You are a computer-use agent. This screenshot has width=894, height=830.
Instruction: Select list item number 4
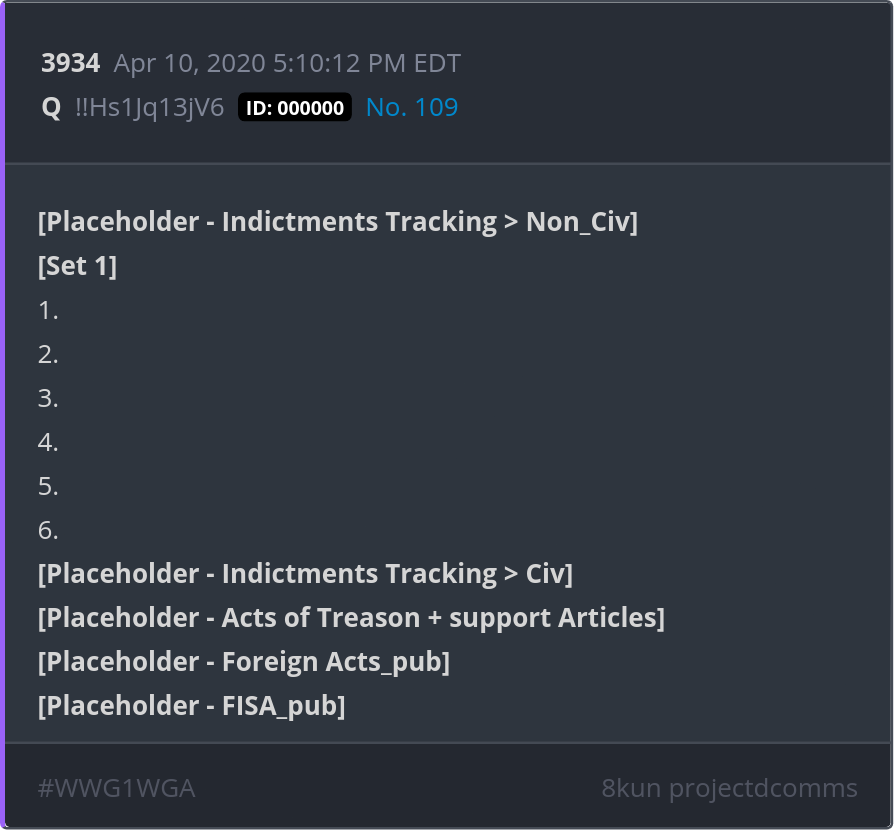[48, 442]
